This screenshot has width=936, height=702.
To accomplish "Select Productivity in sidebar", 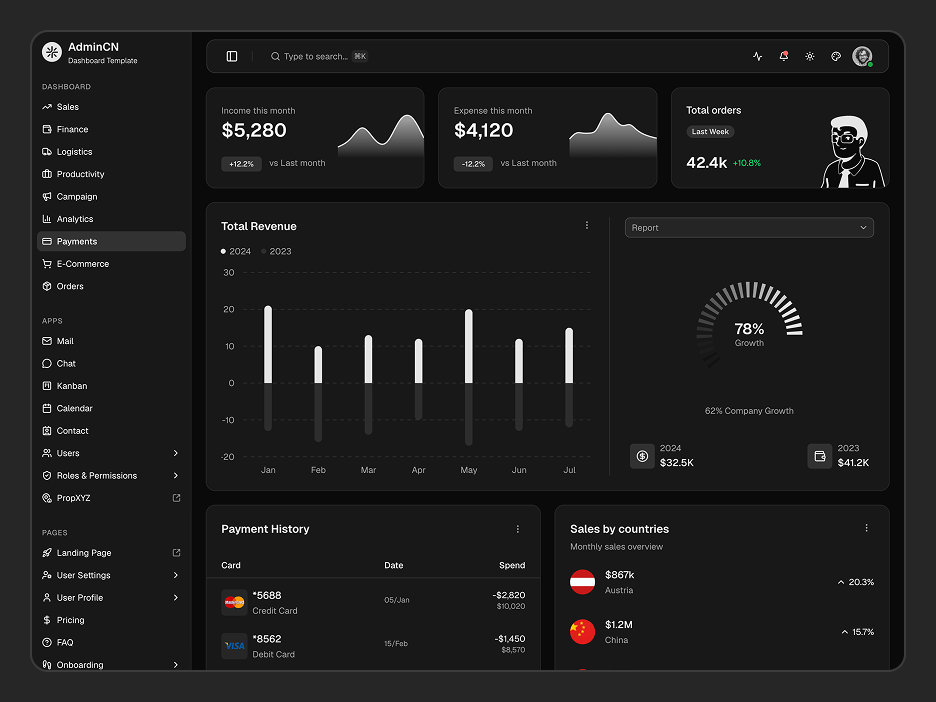I will tap(111, 174).
